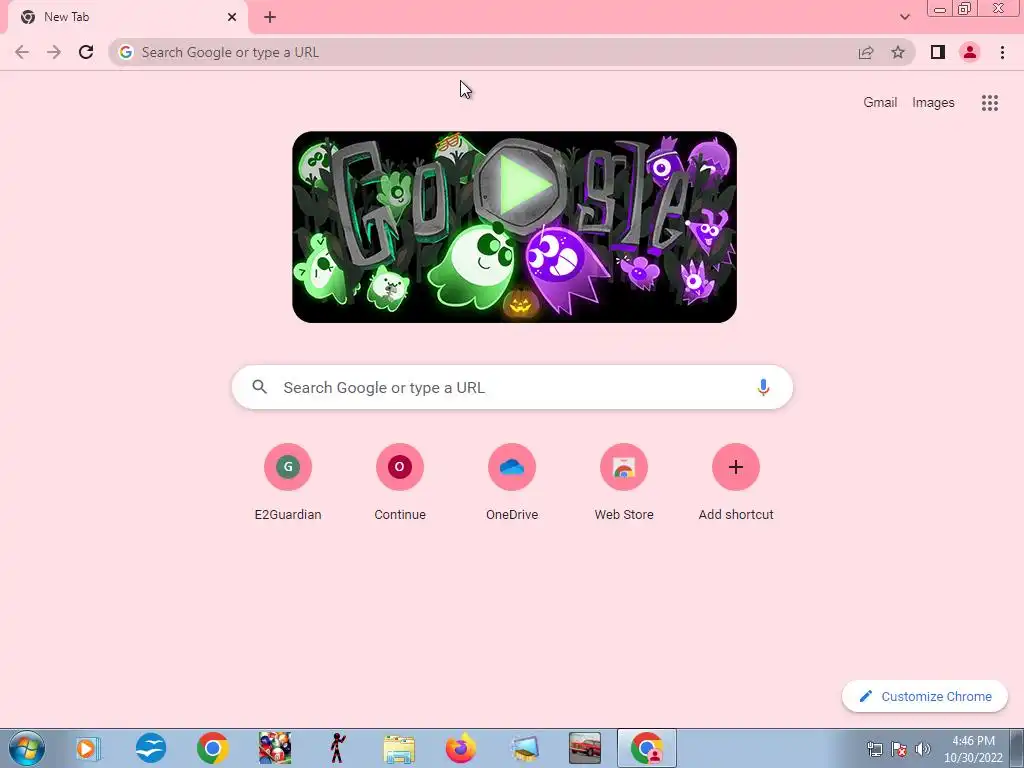Bookmark this tab with the star icon
The height and width of the screenshot is (768, 1024).
[898, 52]
